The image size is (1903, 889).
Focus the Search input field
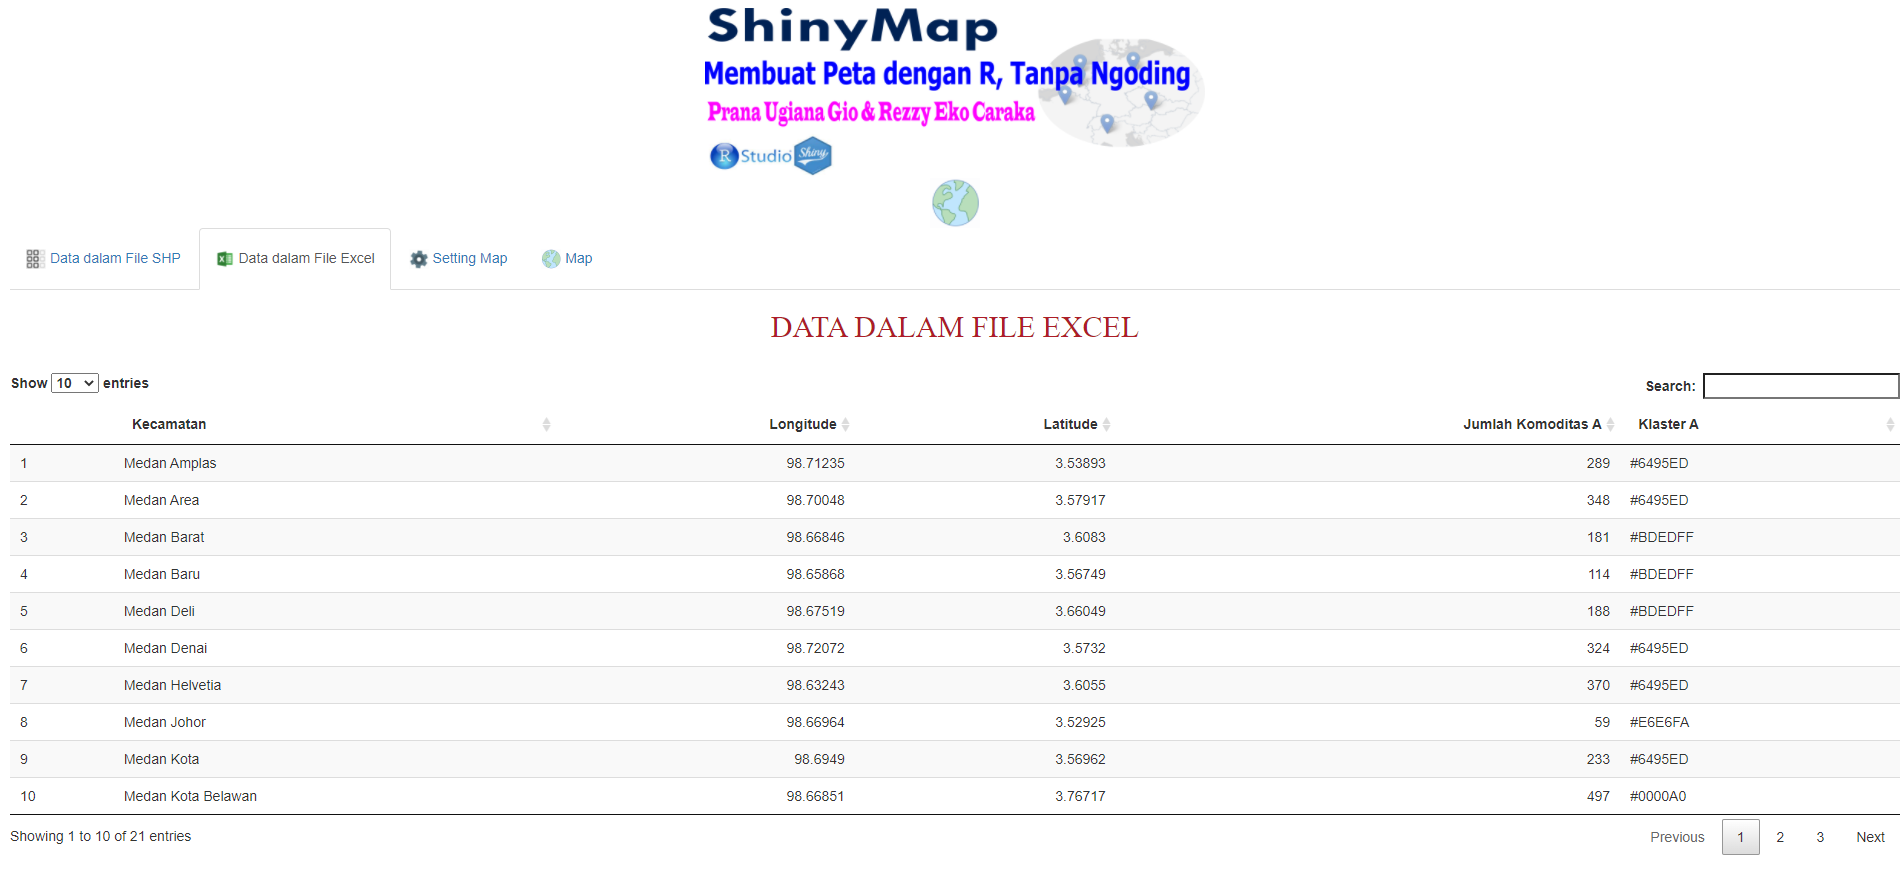click(1801, 386)
